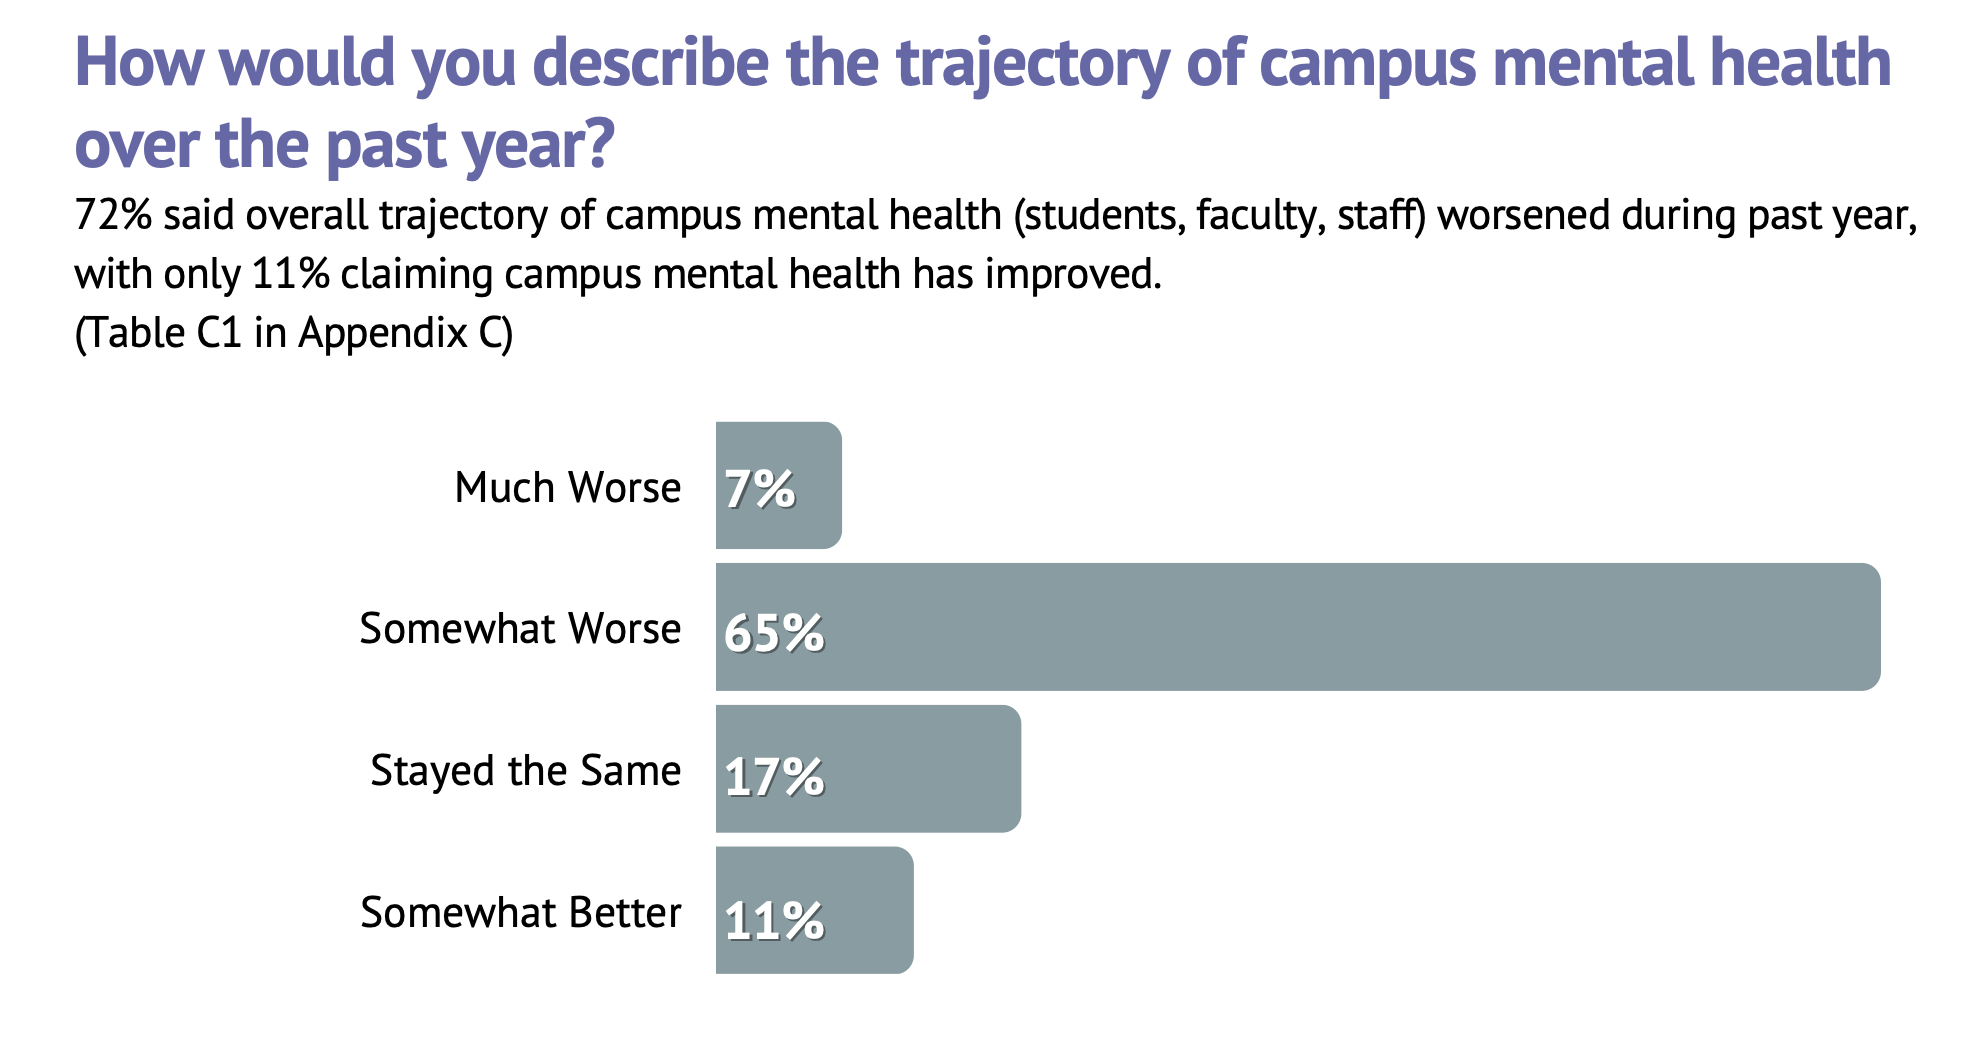Click the 7% value label

(x=760, y=490)
